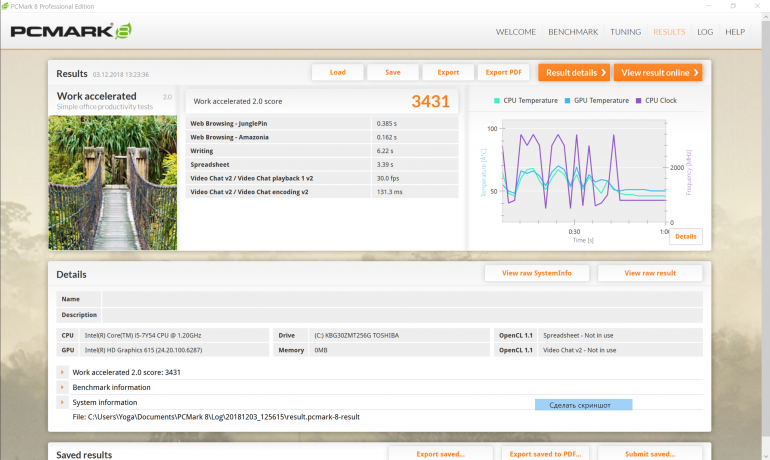Expand Work accelerated 2.0 score details

click(62, 372)
